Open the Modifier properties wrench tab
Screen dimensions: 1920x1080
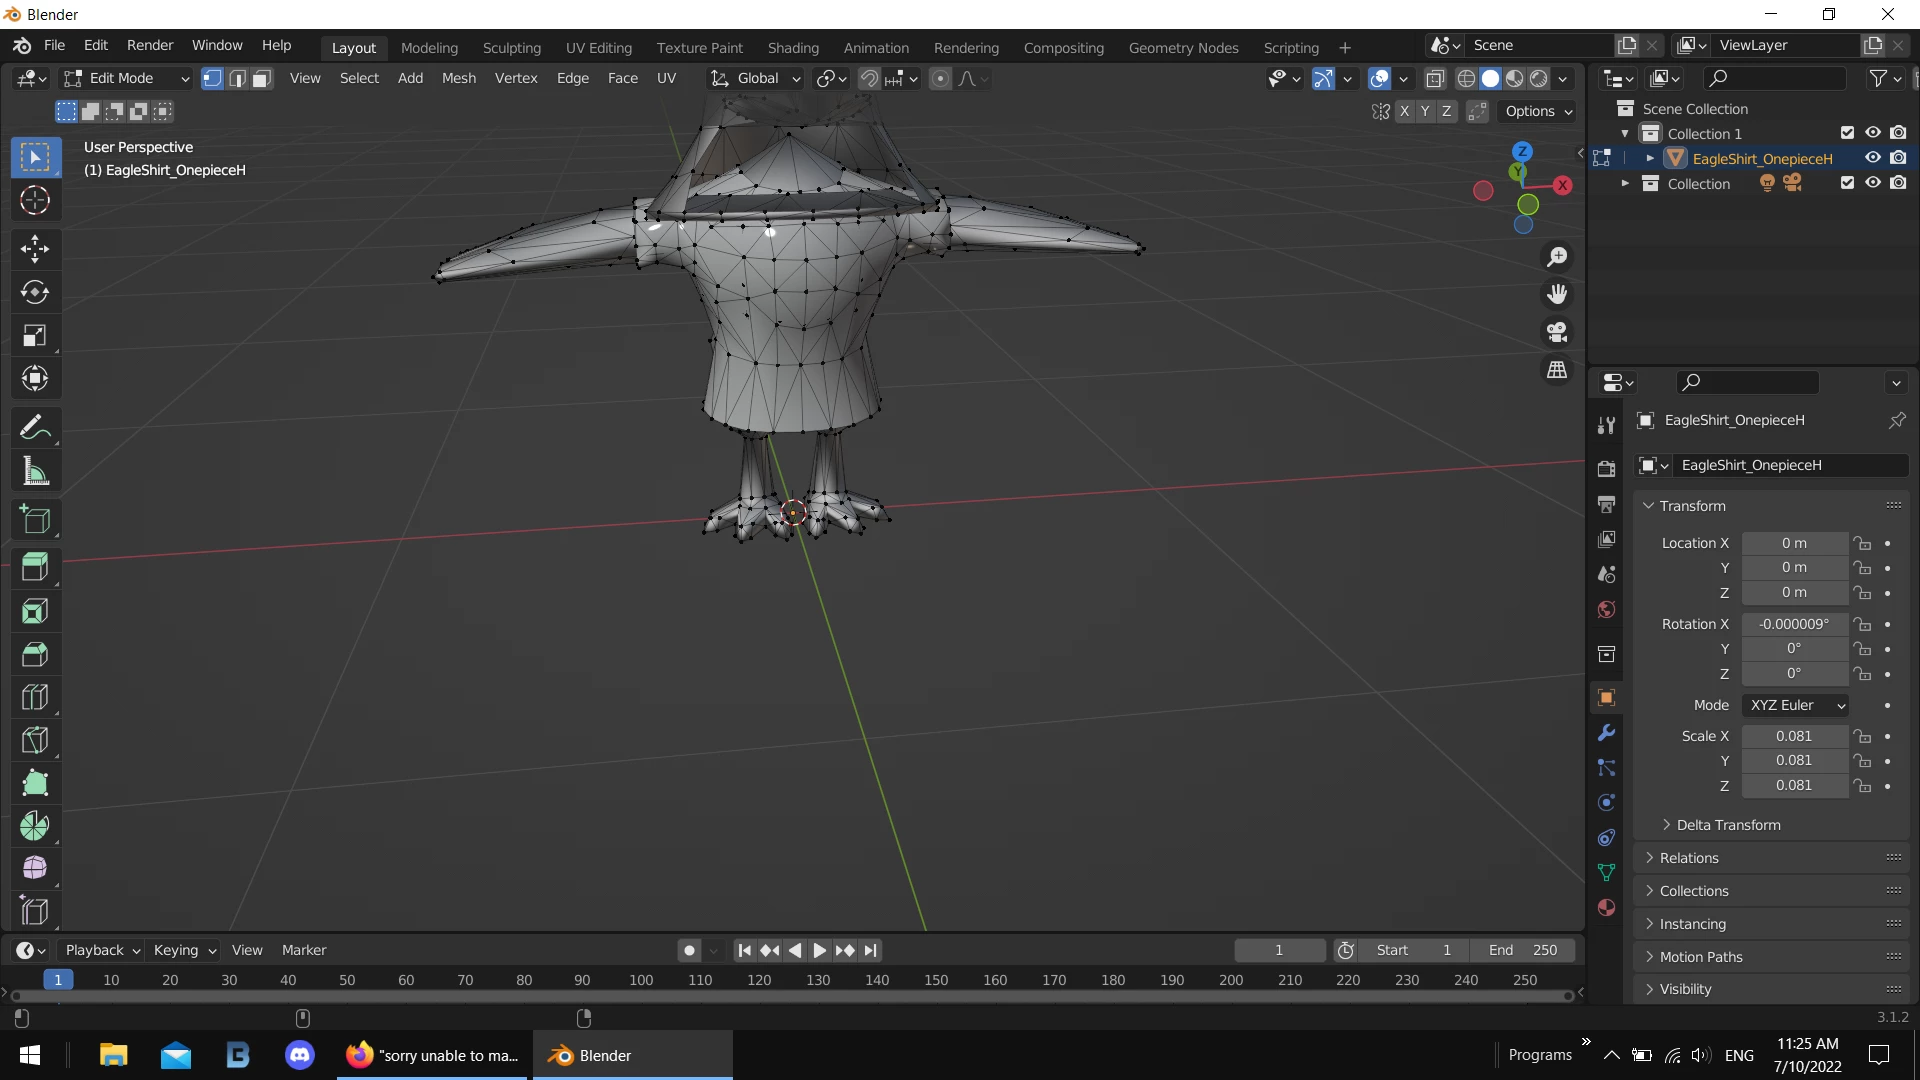click(1606, 733)
